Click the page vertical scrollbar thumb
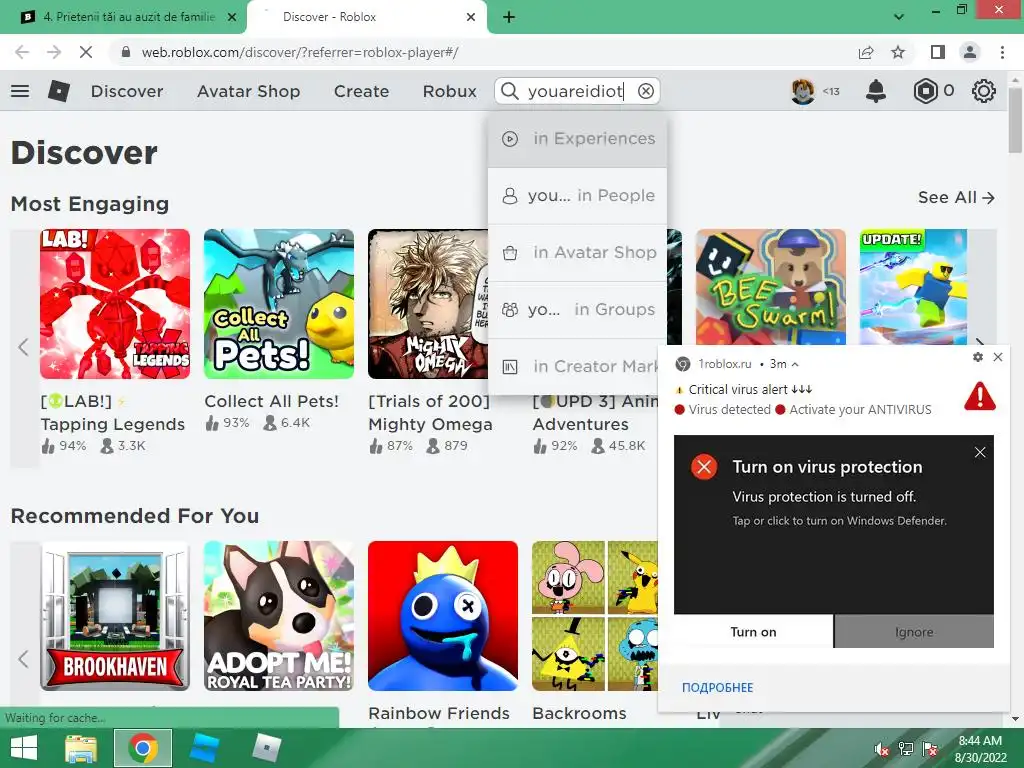This screenshot has height=768, width=1024. click(1015, 121)
